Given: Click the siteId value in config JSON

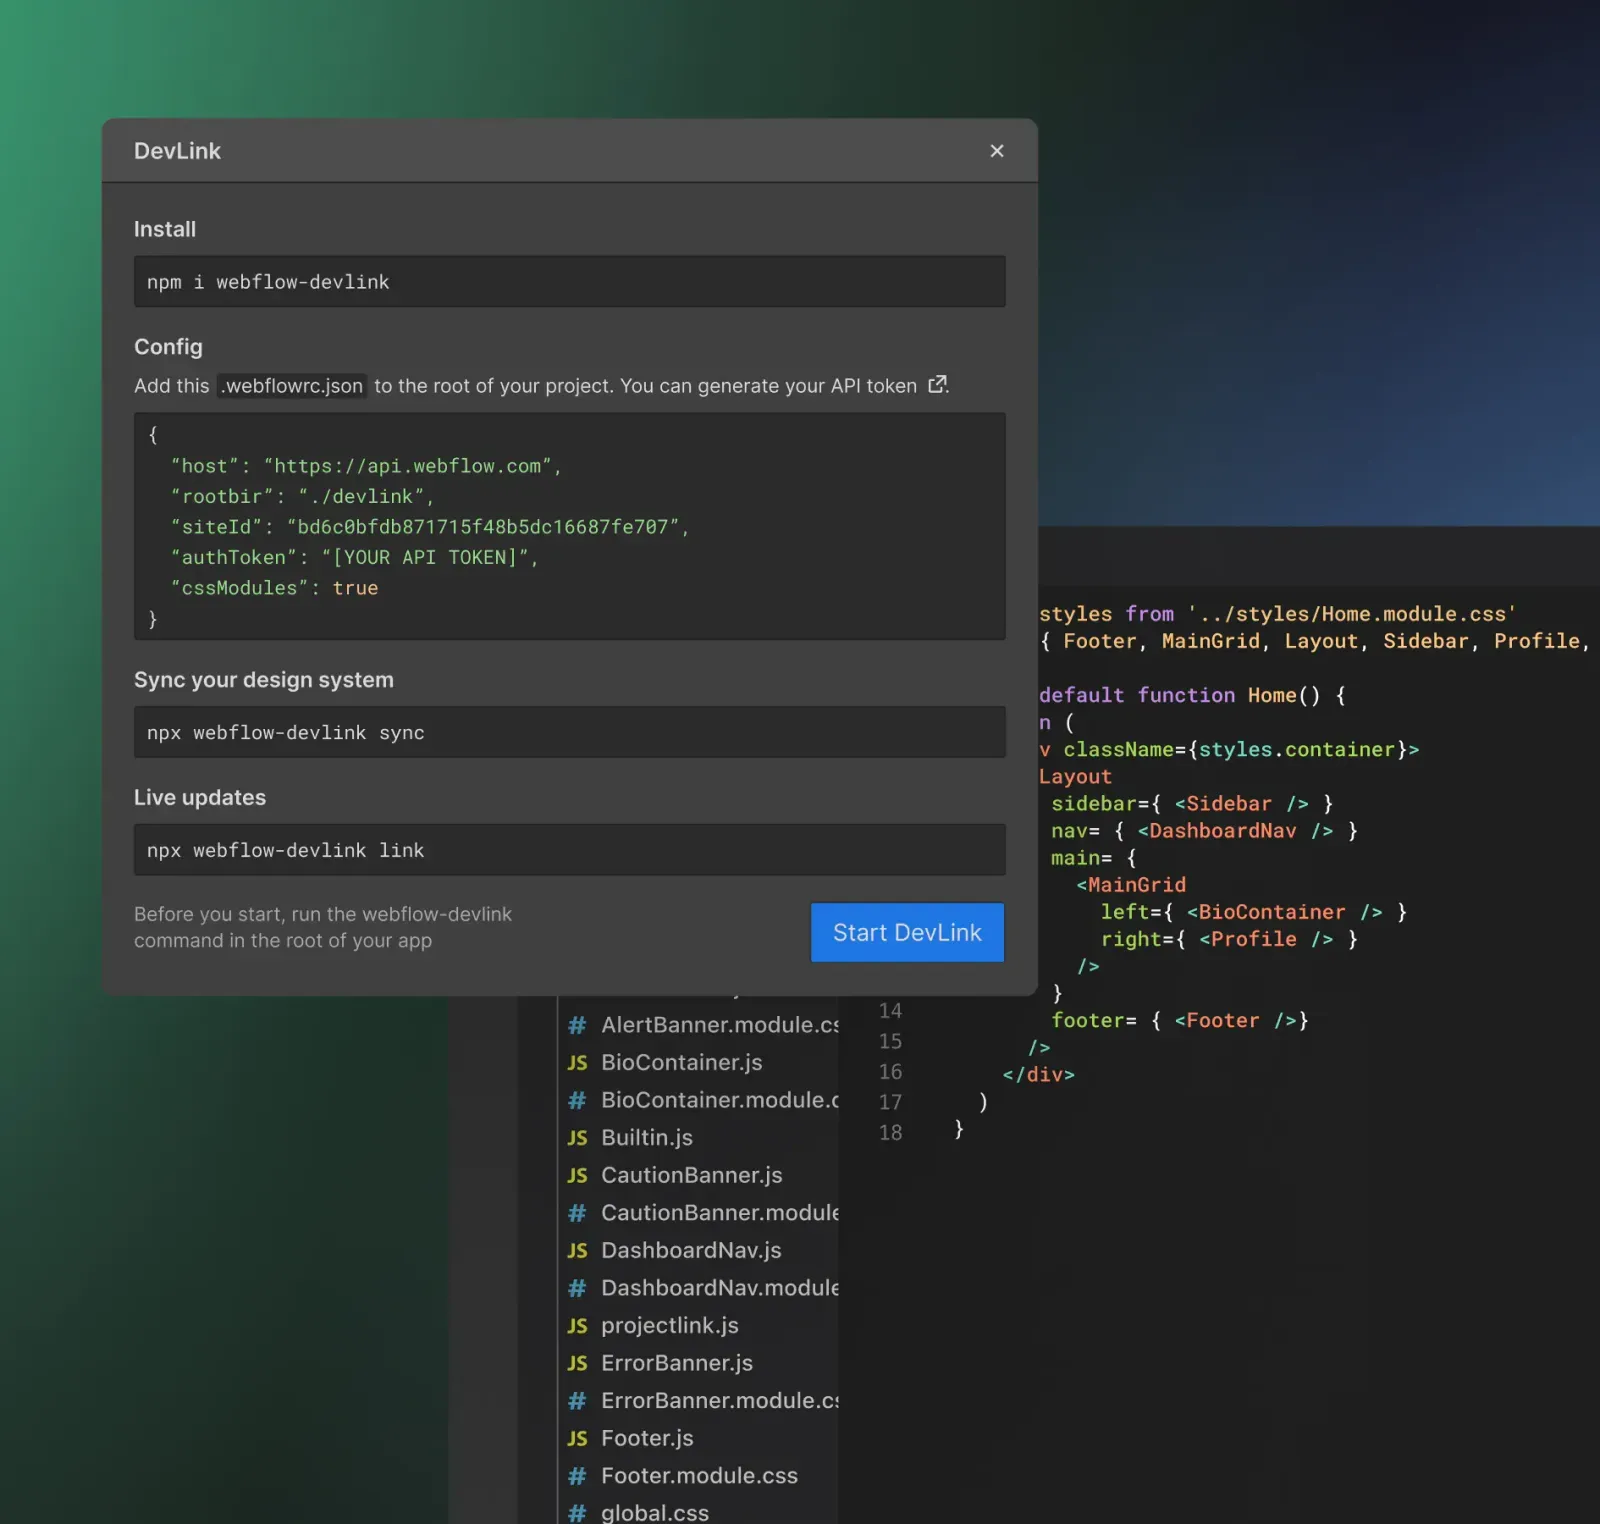Looking at the screenshot, I should [483, 527].
